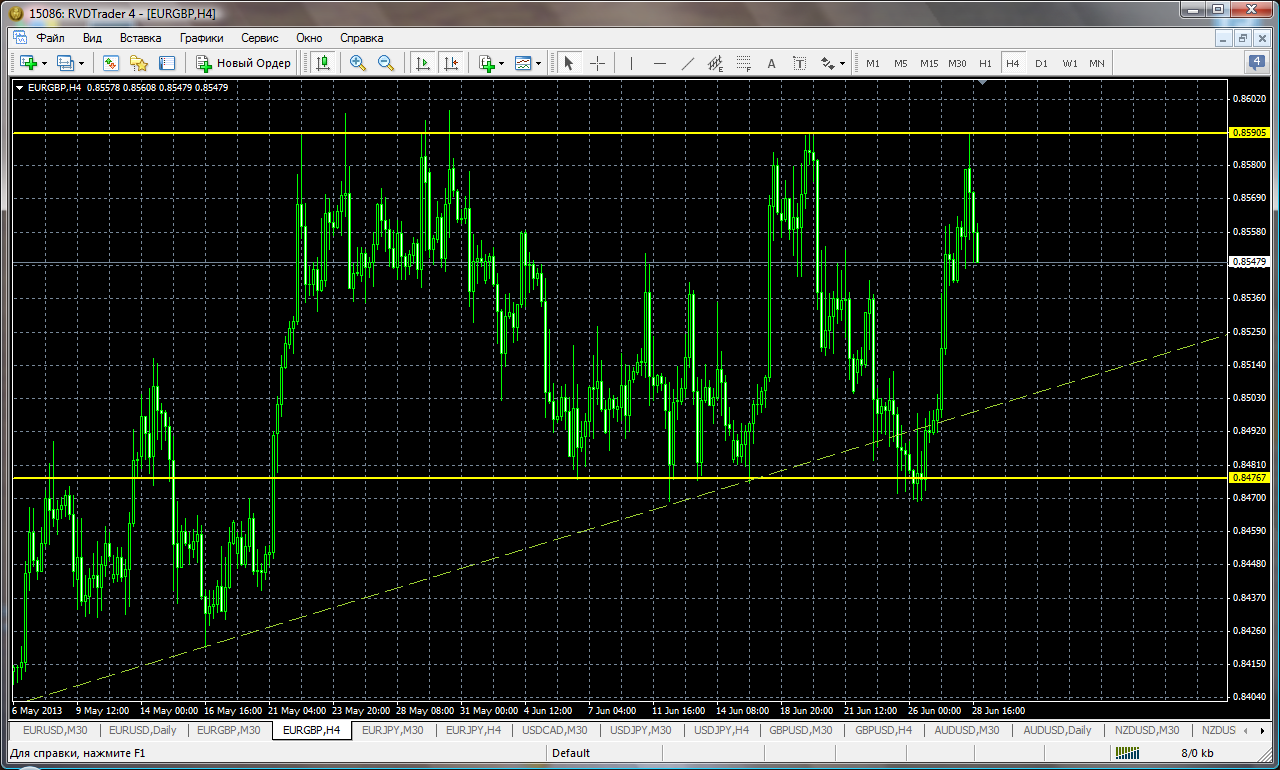Open the Файл menu
This screenshot has width=1280, height=770.
50,38
